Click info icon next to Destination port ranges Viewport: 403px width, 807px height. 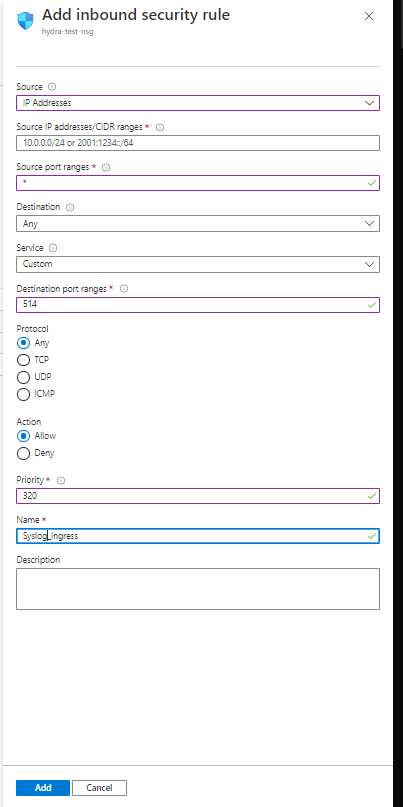pos(124,289)
